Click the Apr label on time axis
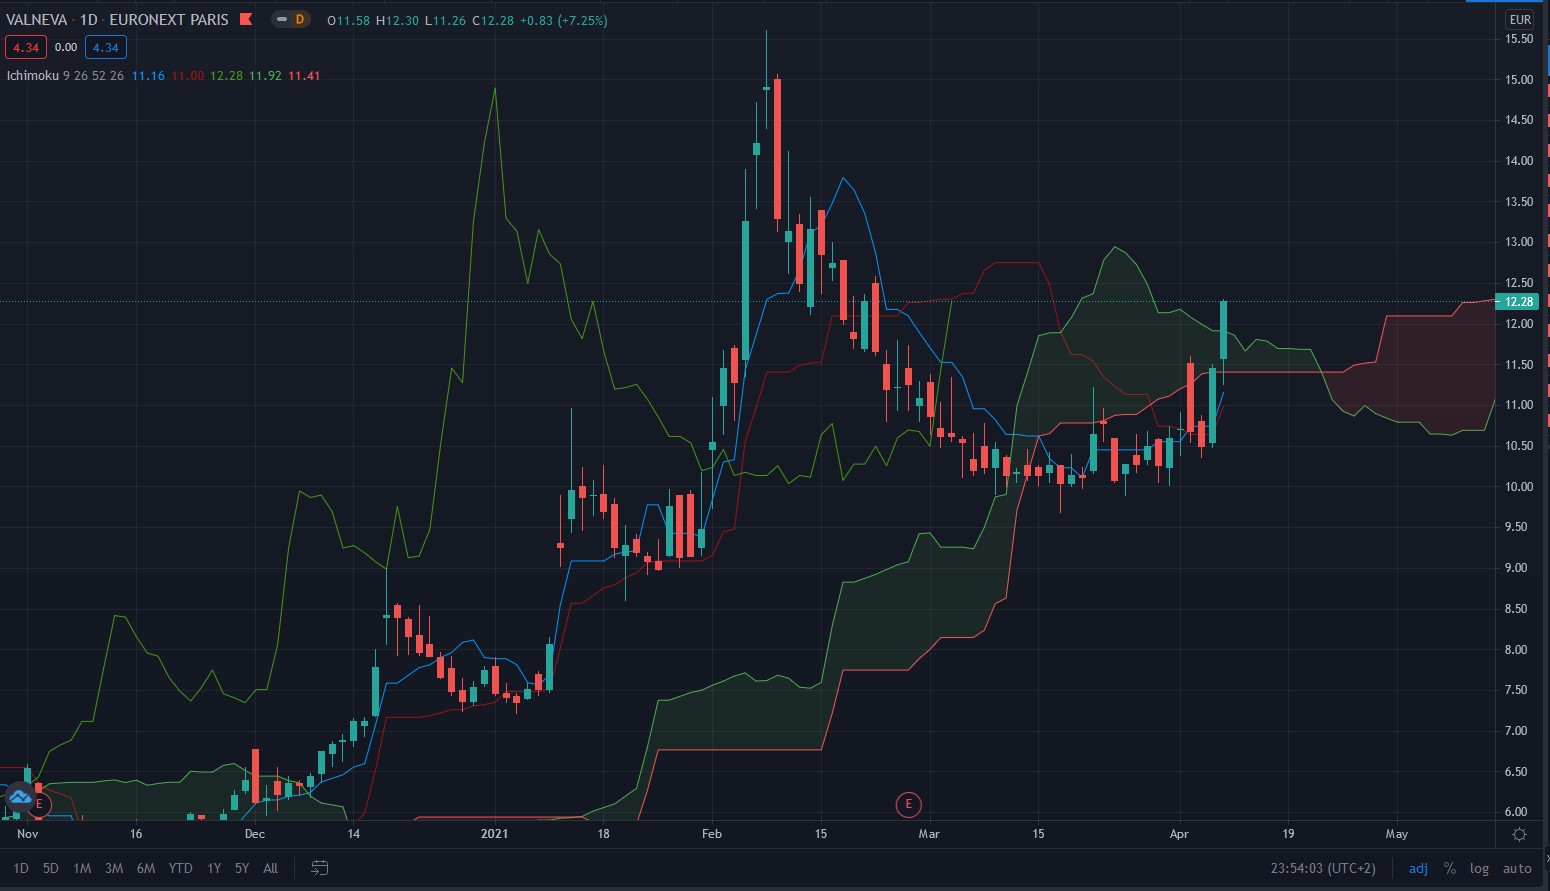 (x=1179, y=834)
